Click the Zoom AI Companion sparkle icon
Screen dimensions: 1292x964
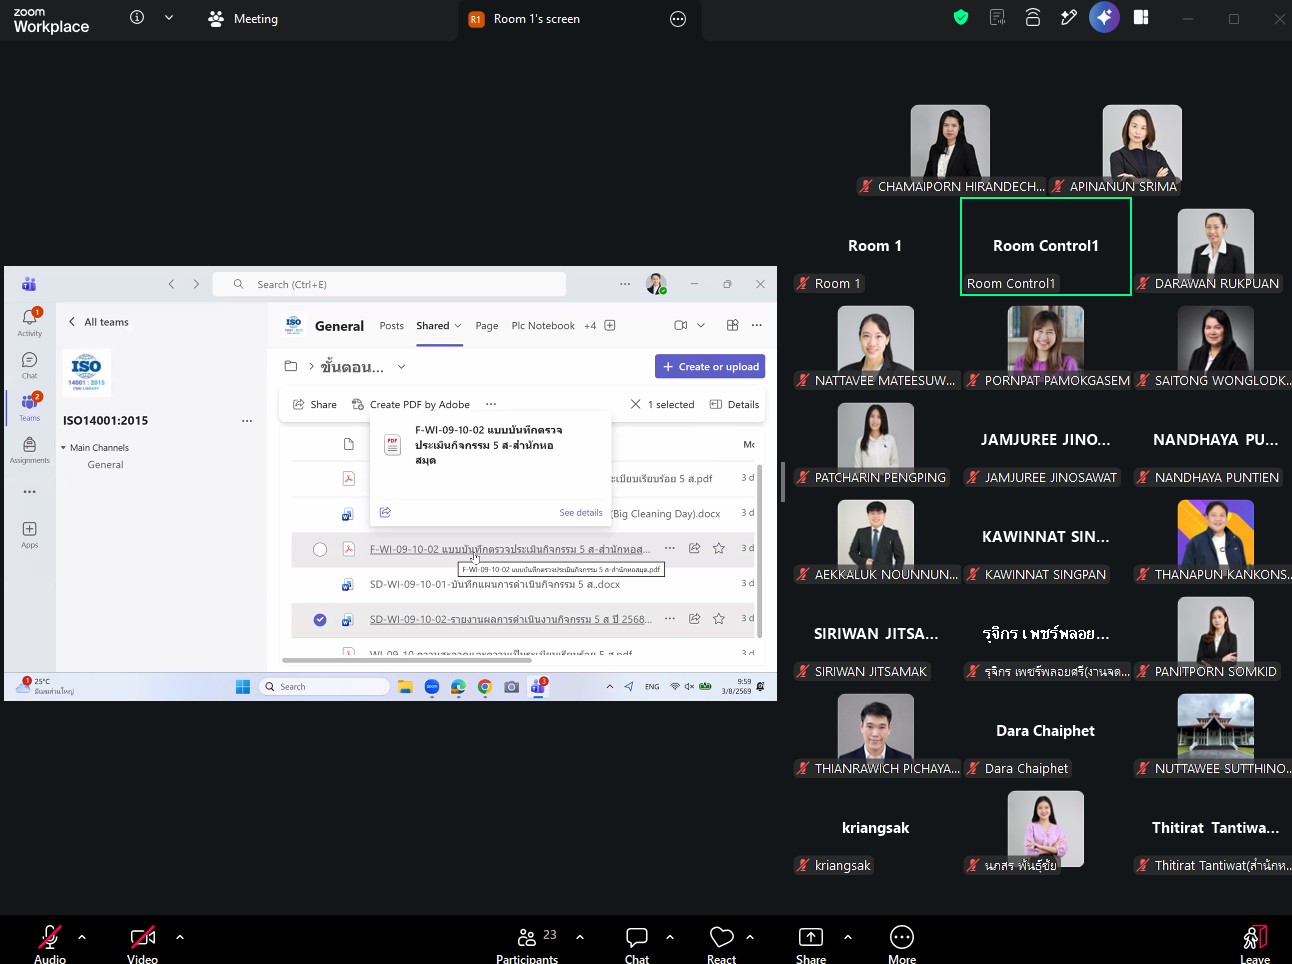point(1104,17)
